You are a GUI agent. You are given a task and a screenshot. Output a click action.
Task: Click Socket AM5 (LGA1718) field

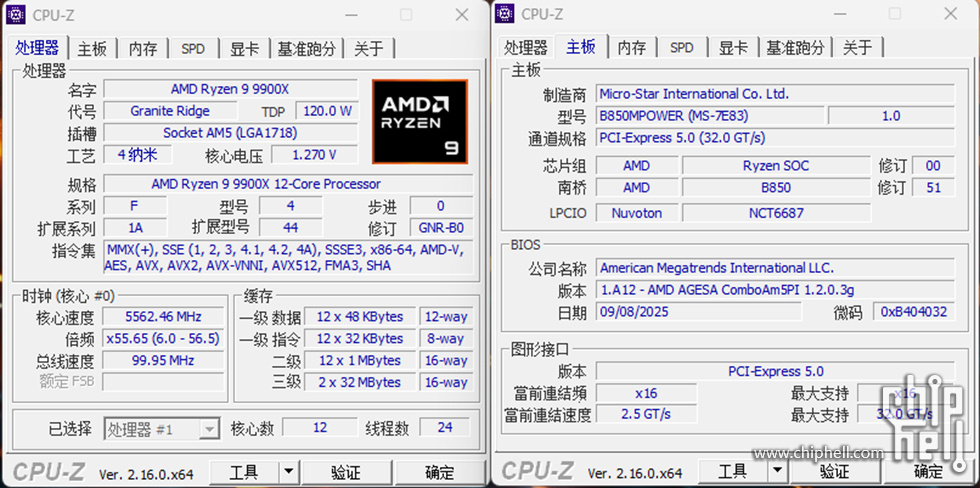pos(231,132)
